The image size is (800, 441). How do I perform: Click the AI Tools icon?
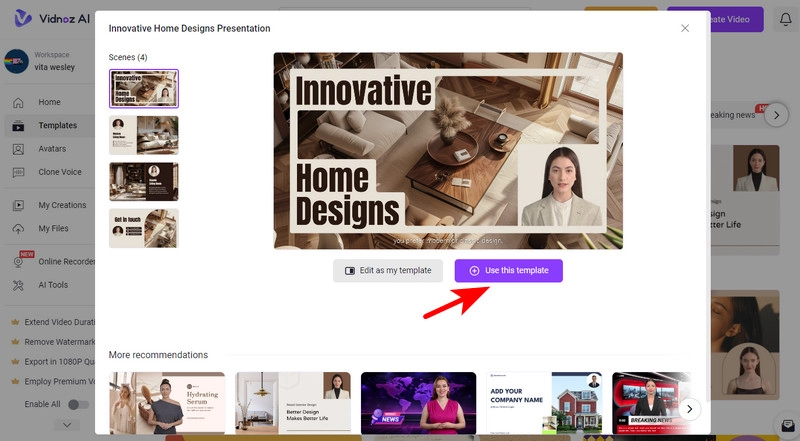point(17,285)
